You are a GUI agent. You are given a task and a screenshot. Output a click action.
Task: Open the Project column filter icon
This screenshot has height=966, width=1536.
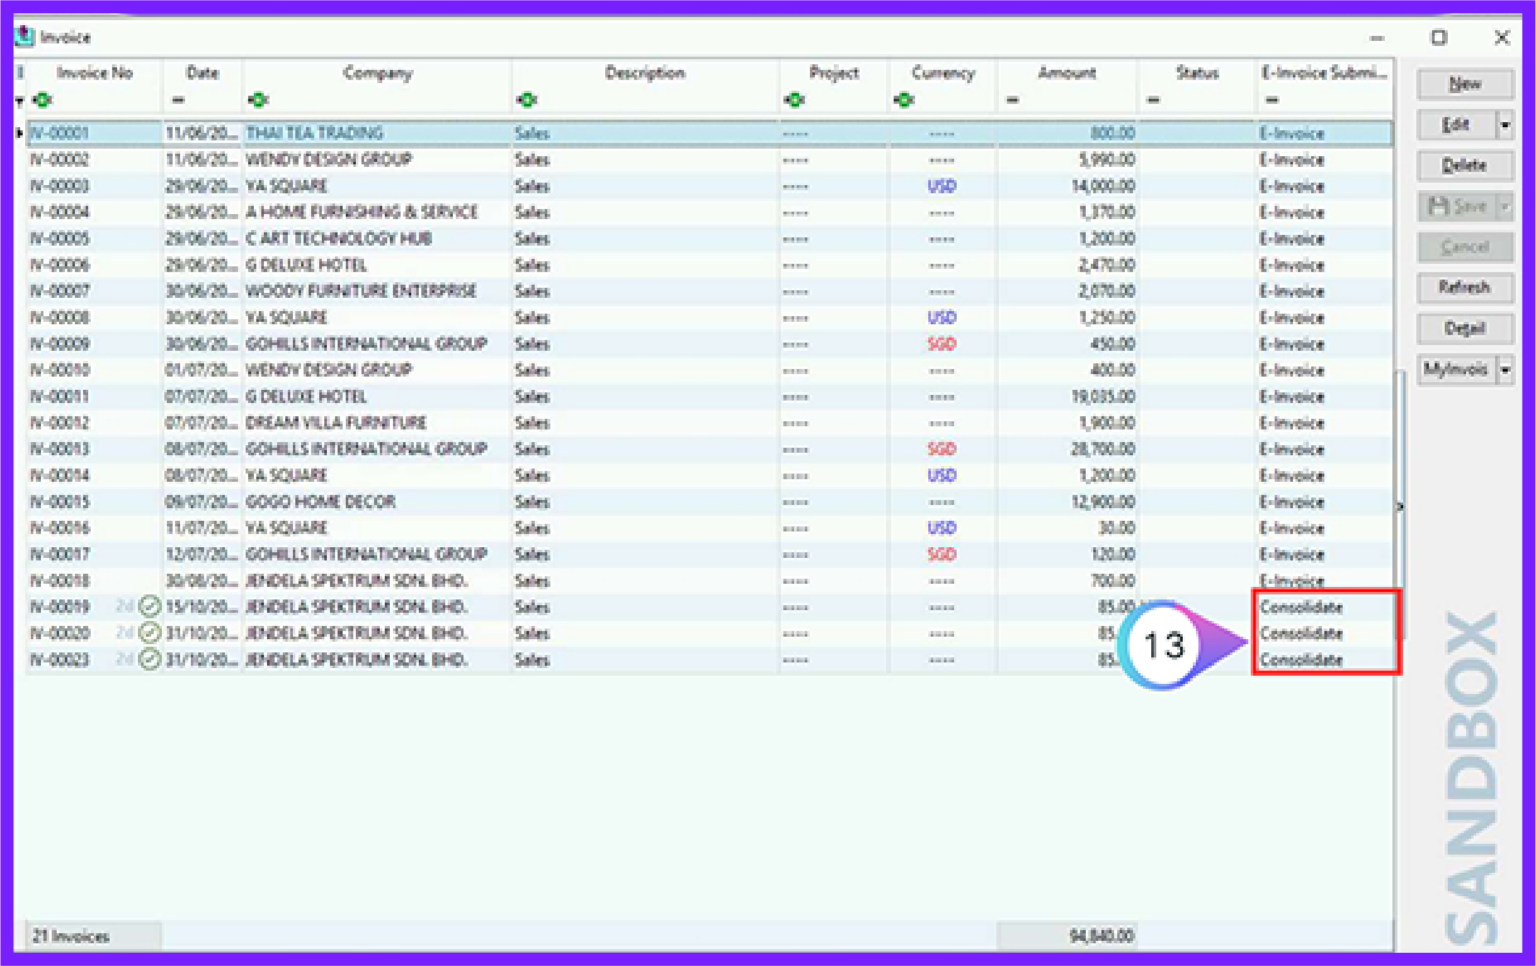point(795,99)
